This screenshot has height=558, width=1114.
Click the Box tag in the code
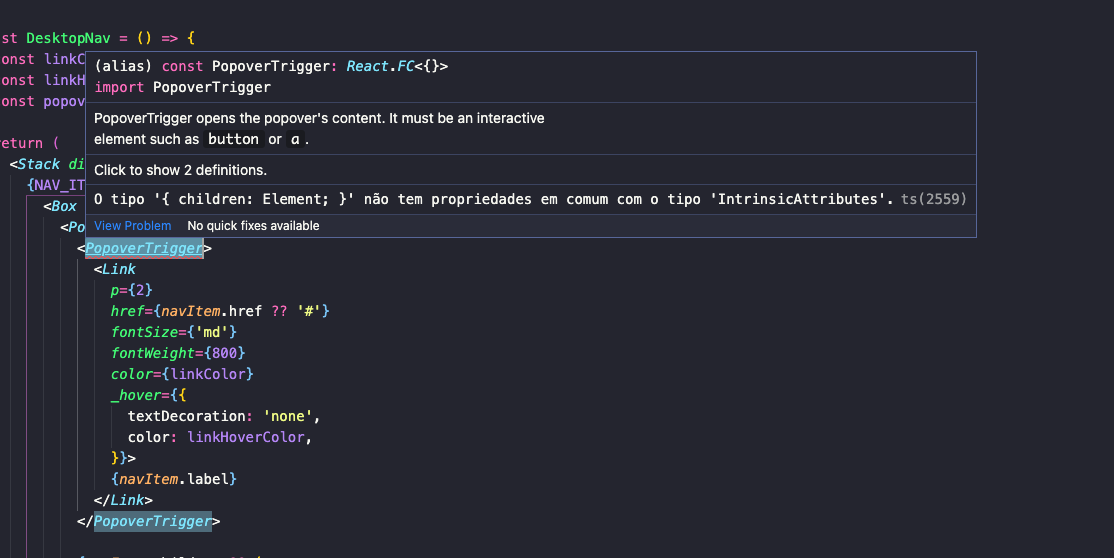tap(60, 206)
